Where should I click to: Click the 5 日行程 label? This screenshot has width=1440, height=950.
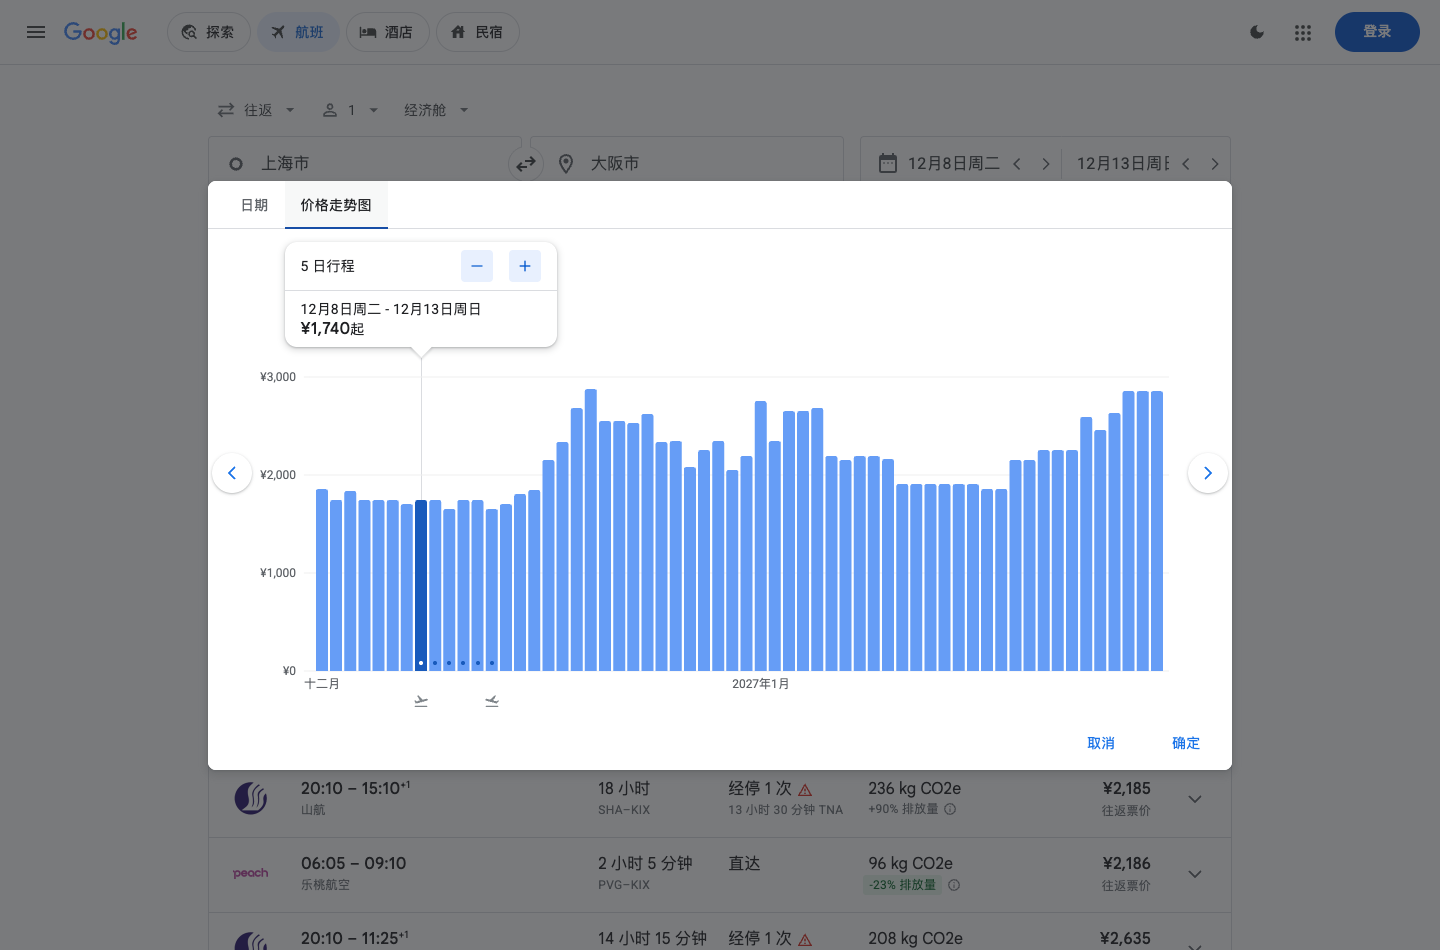pyautogui.click(x=328, y=266)
